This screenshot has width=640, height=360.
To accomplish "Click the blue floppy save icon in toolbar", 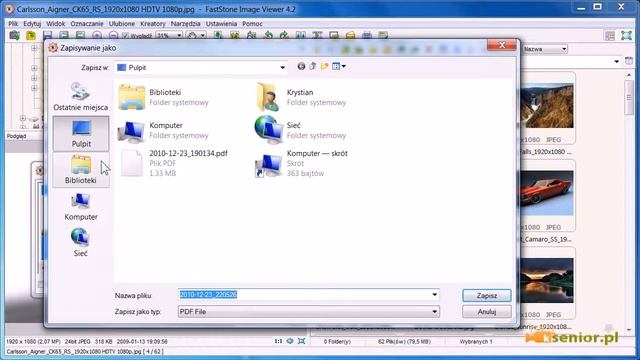I will click(47, 36).
